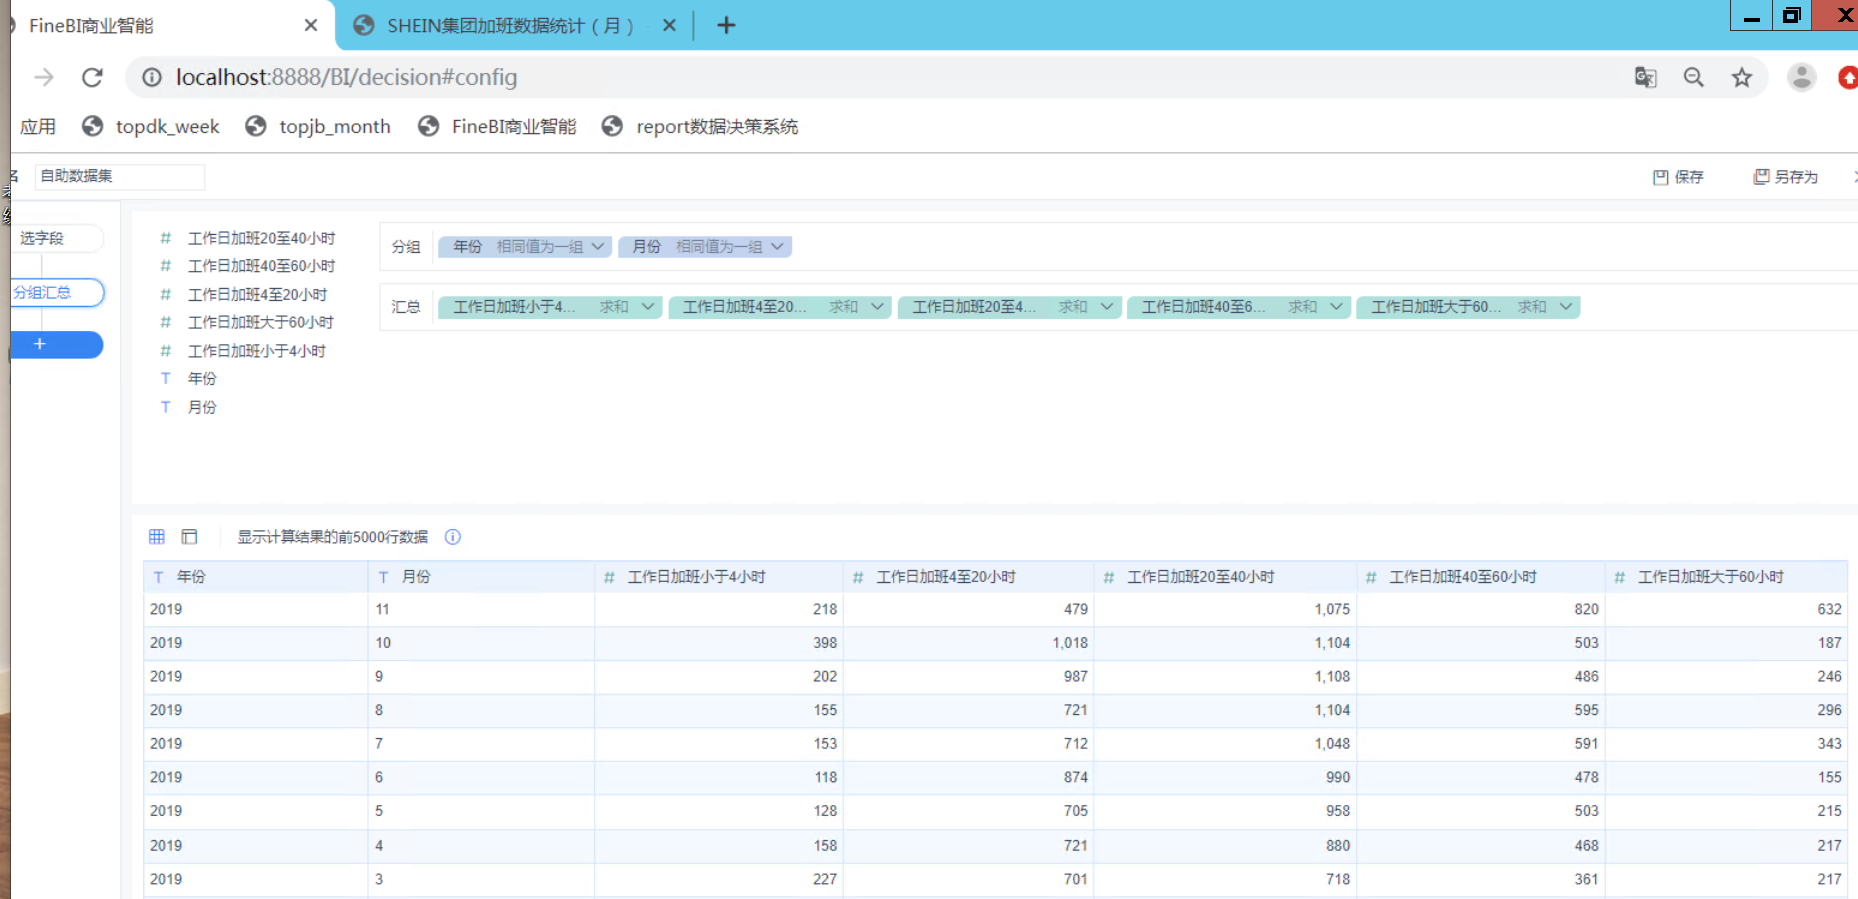Image resolution: width=1858 pixels, height=899 pixels.
Task: Open the 应用 apps shortcut
Action: point(38,126)
